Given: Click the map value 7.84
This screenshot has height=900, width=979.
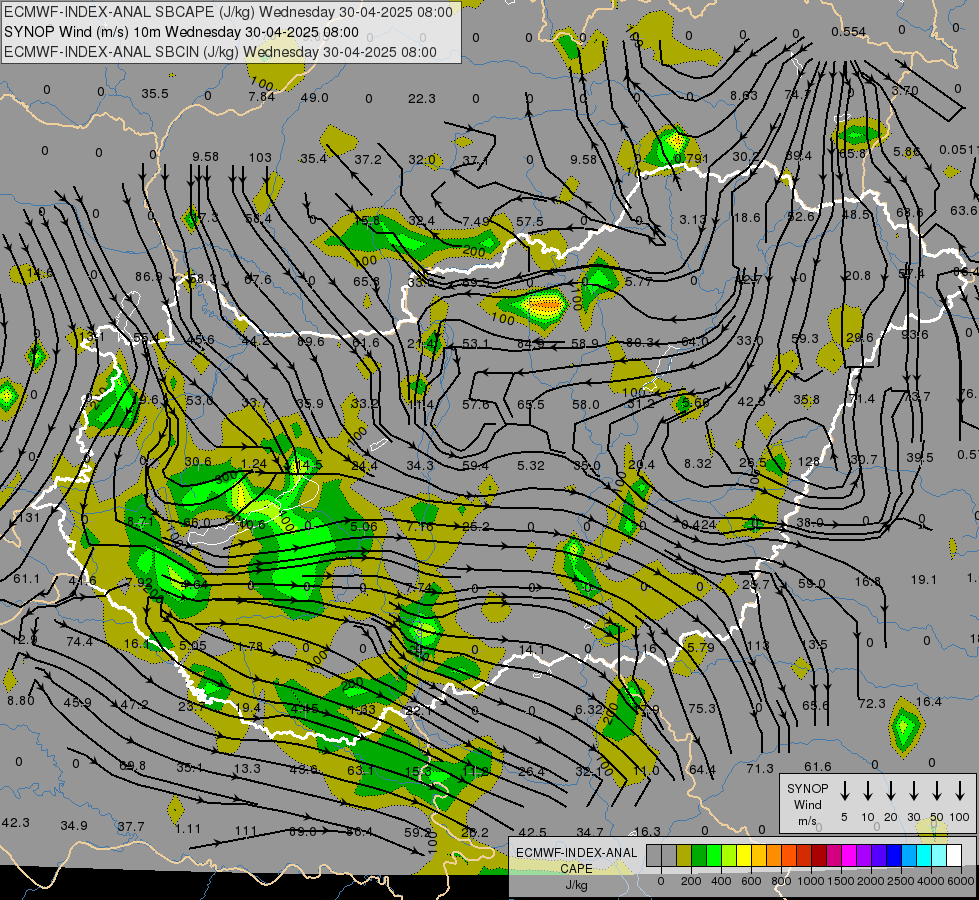Looking at the screenshot, I should 261,97.
